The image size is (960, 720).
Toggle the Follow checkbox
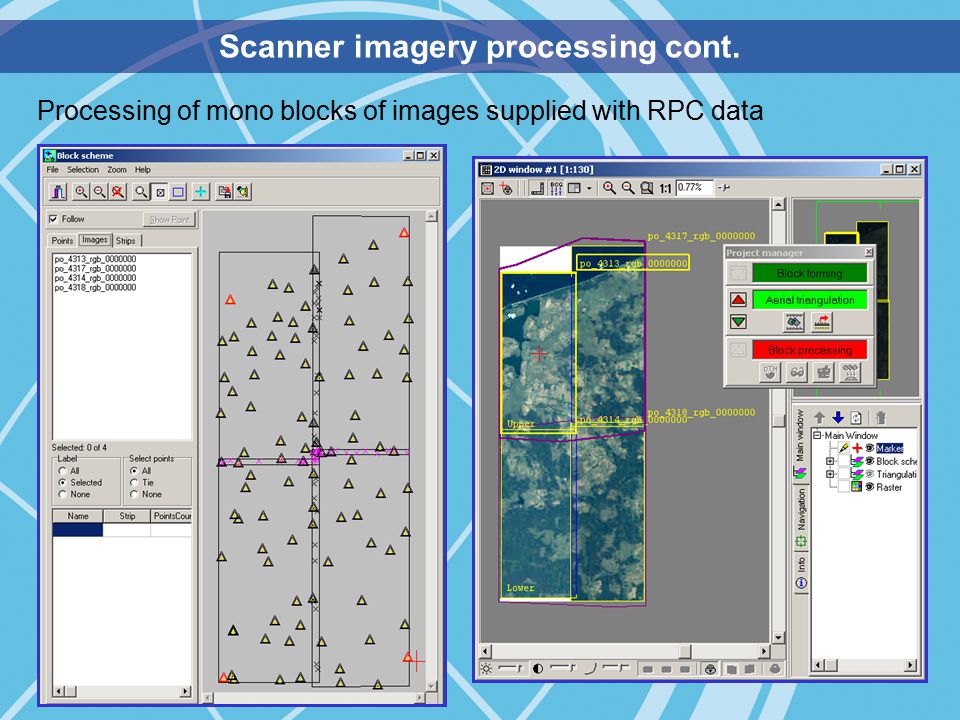pyautogui.click(x=53, y=219)
